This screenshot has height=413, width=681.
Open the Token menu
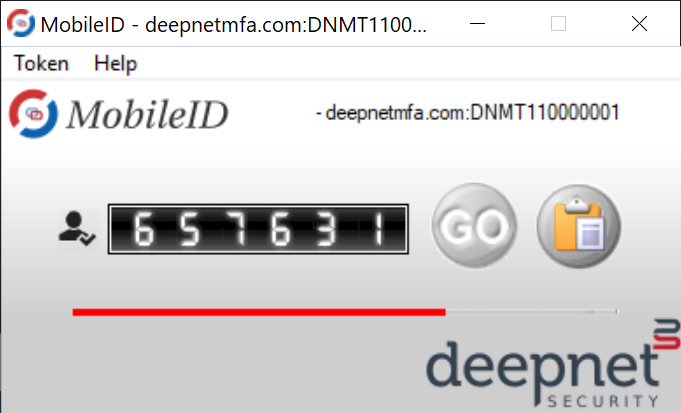pos(41,63)
